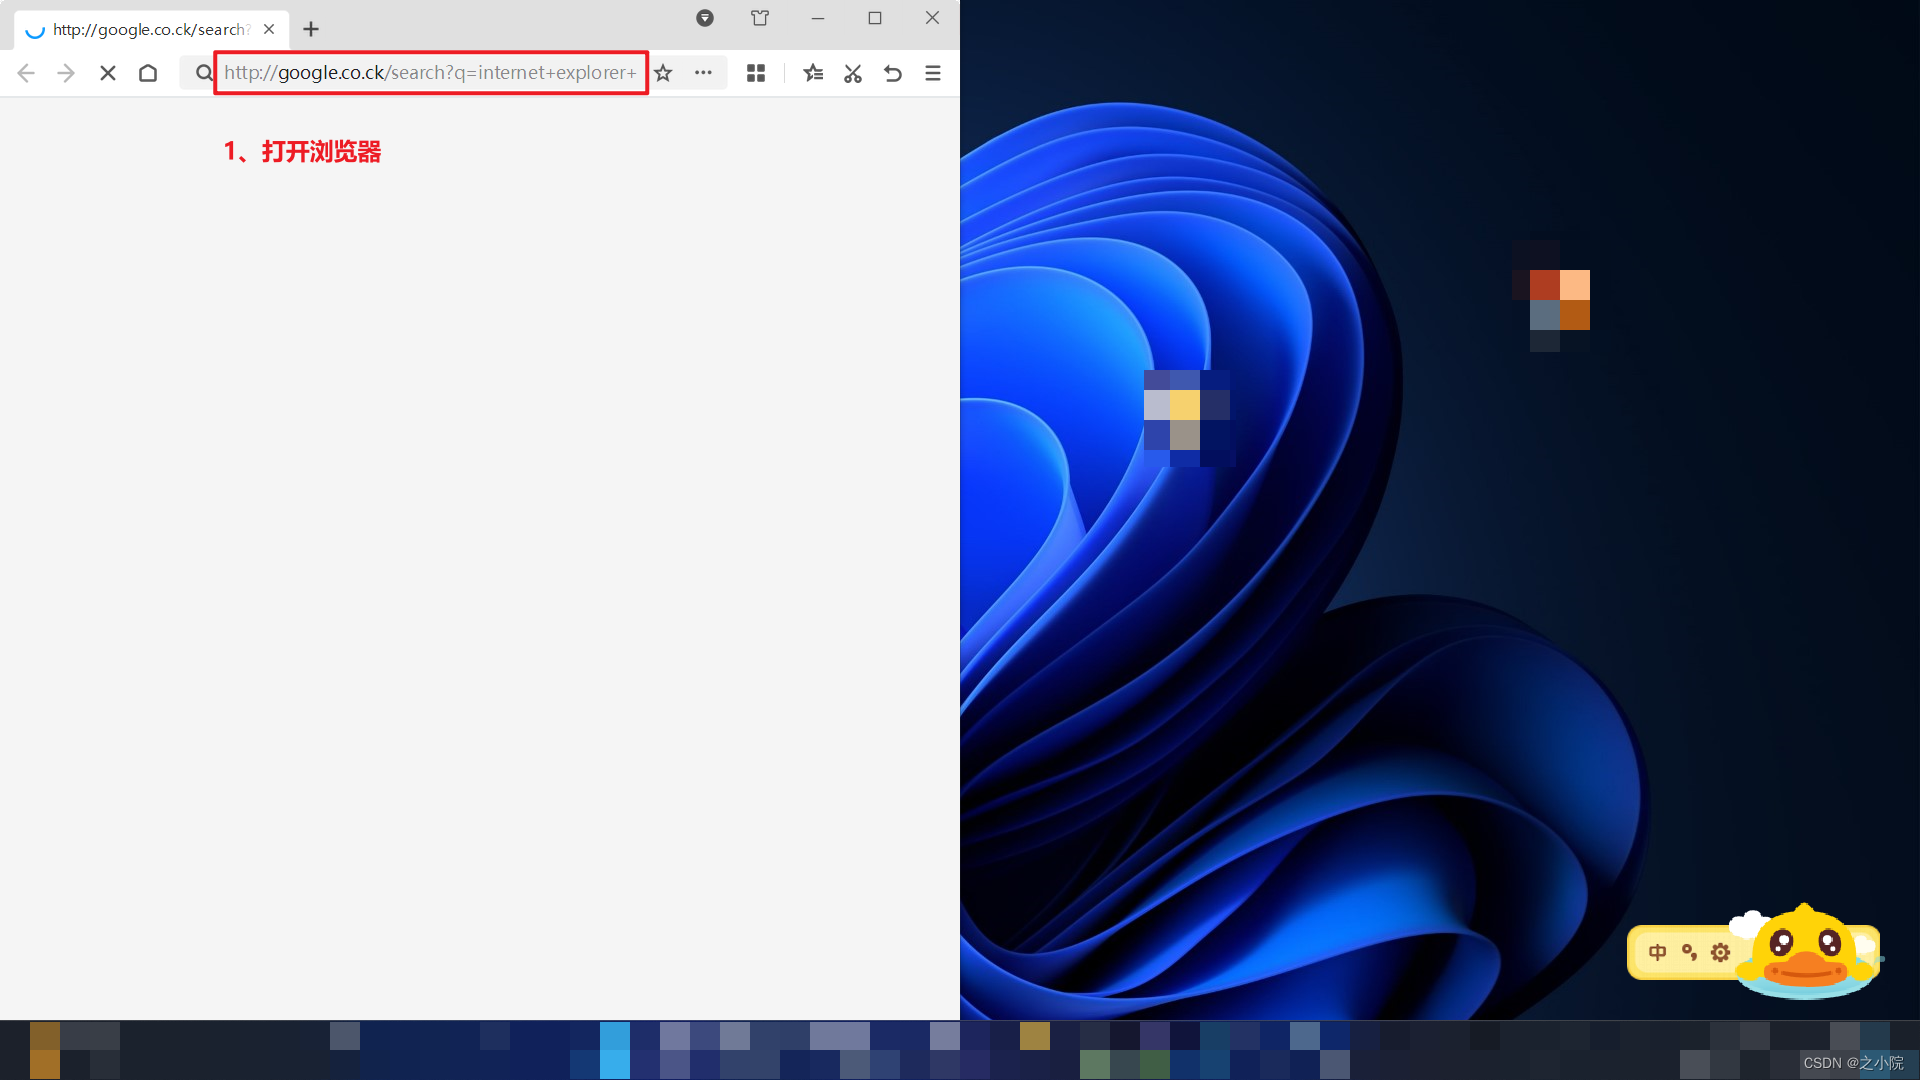Close the google.co.ck tab

pos(269,30)
